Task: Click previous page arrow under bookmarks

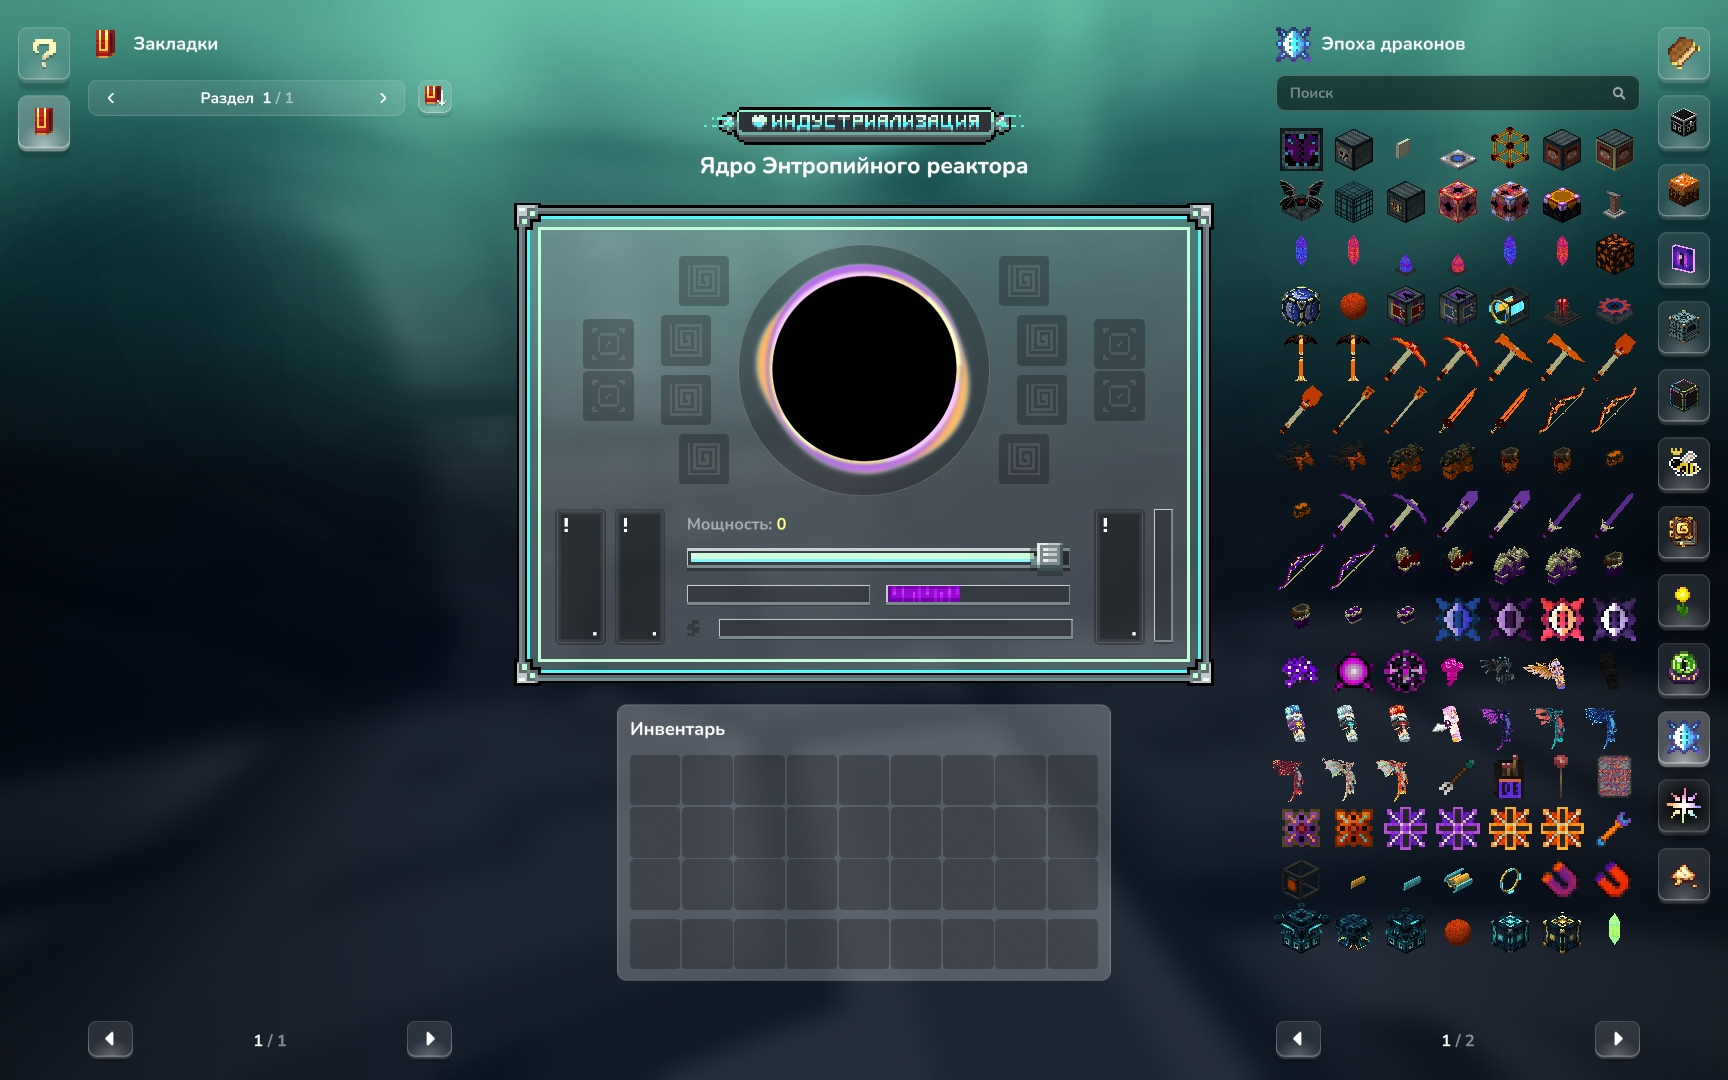Action: point(110,1039)
